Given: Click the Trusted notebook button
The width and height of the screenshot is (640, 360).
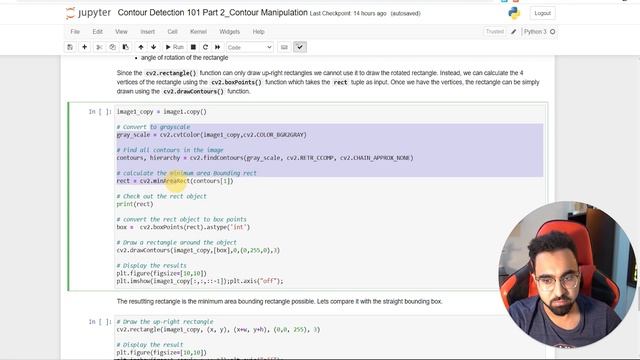Looking at the screenshot, I should [x=495, y=31].
